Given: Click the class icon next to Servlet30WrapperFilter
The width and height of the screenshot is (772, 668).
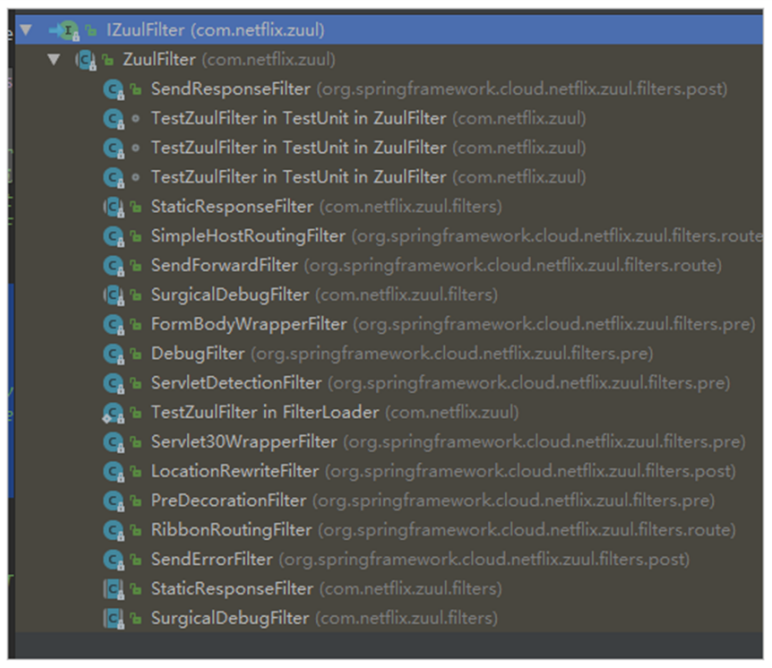Looking at the screenshot, I should tap(114, 443).
